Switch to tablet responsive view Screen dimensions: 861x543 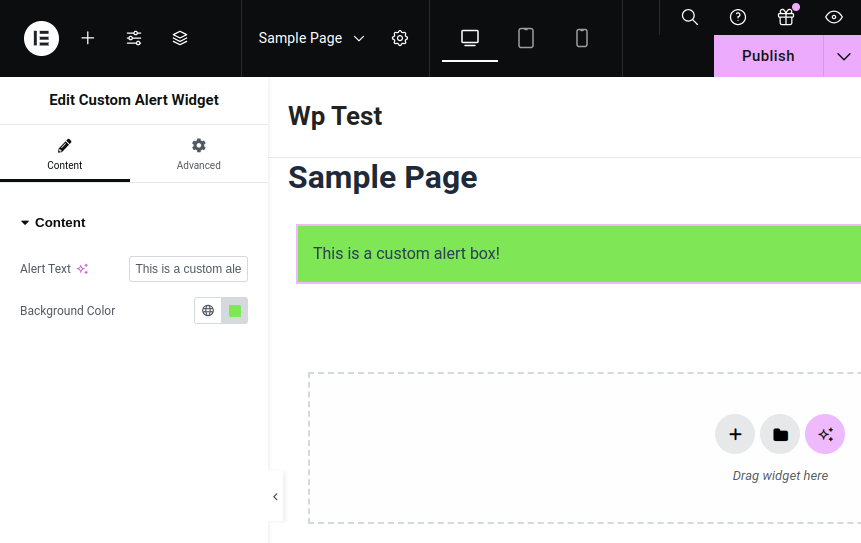[526, 38]
